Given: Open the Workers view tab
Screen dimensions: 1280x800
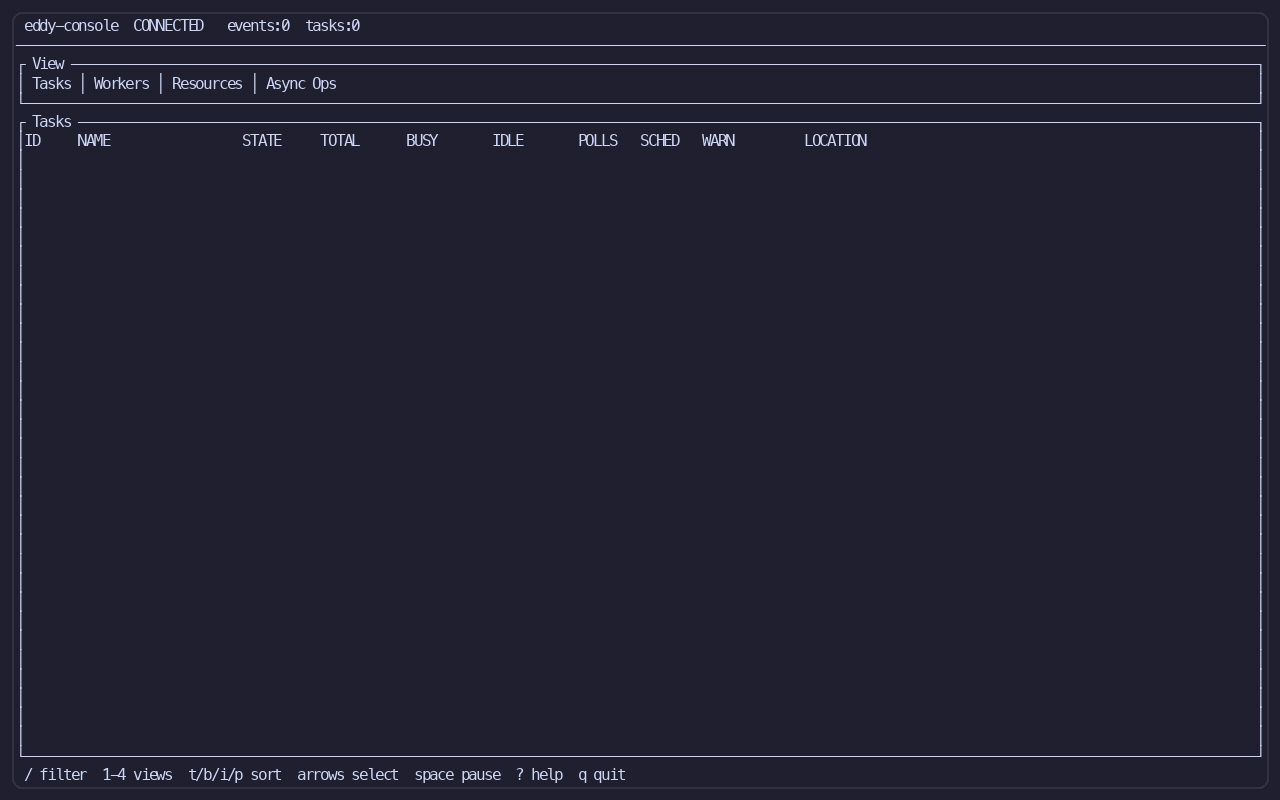Looking at the screenshot, I should point(121,84).
